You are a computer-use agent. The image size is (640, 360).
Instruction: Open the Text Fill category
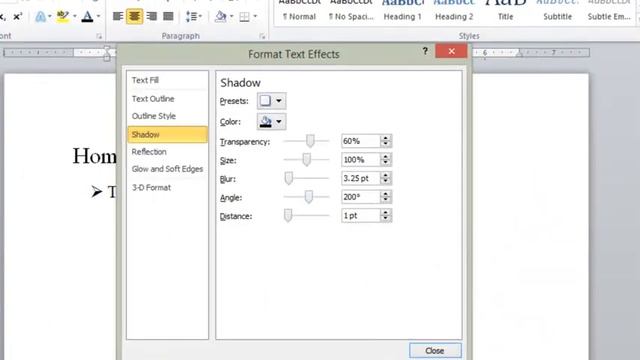[x=167, y=80]
